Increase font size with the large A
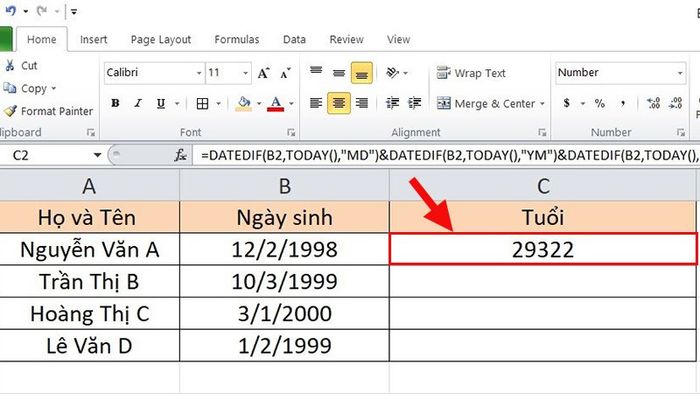700x394 pixels. coord(263,73)
